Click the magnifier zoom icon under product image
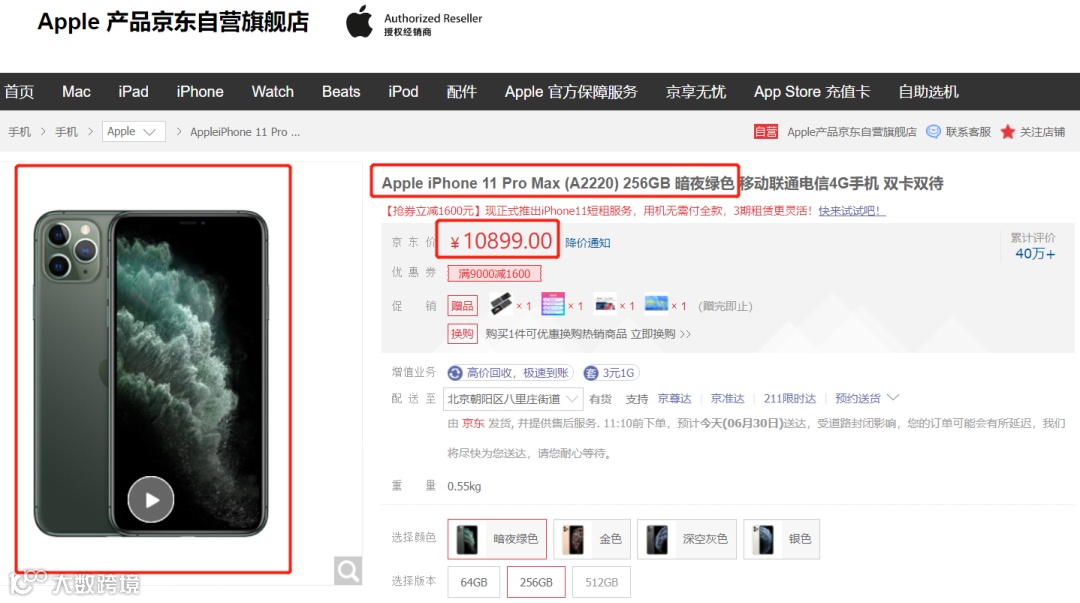This screenshot has height=603, width=1080. point(348,571)
